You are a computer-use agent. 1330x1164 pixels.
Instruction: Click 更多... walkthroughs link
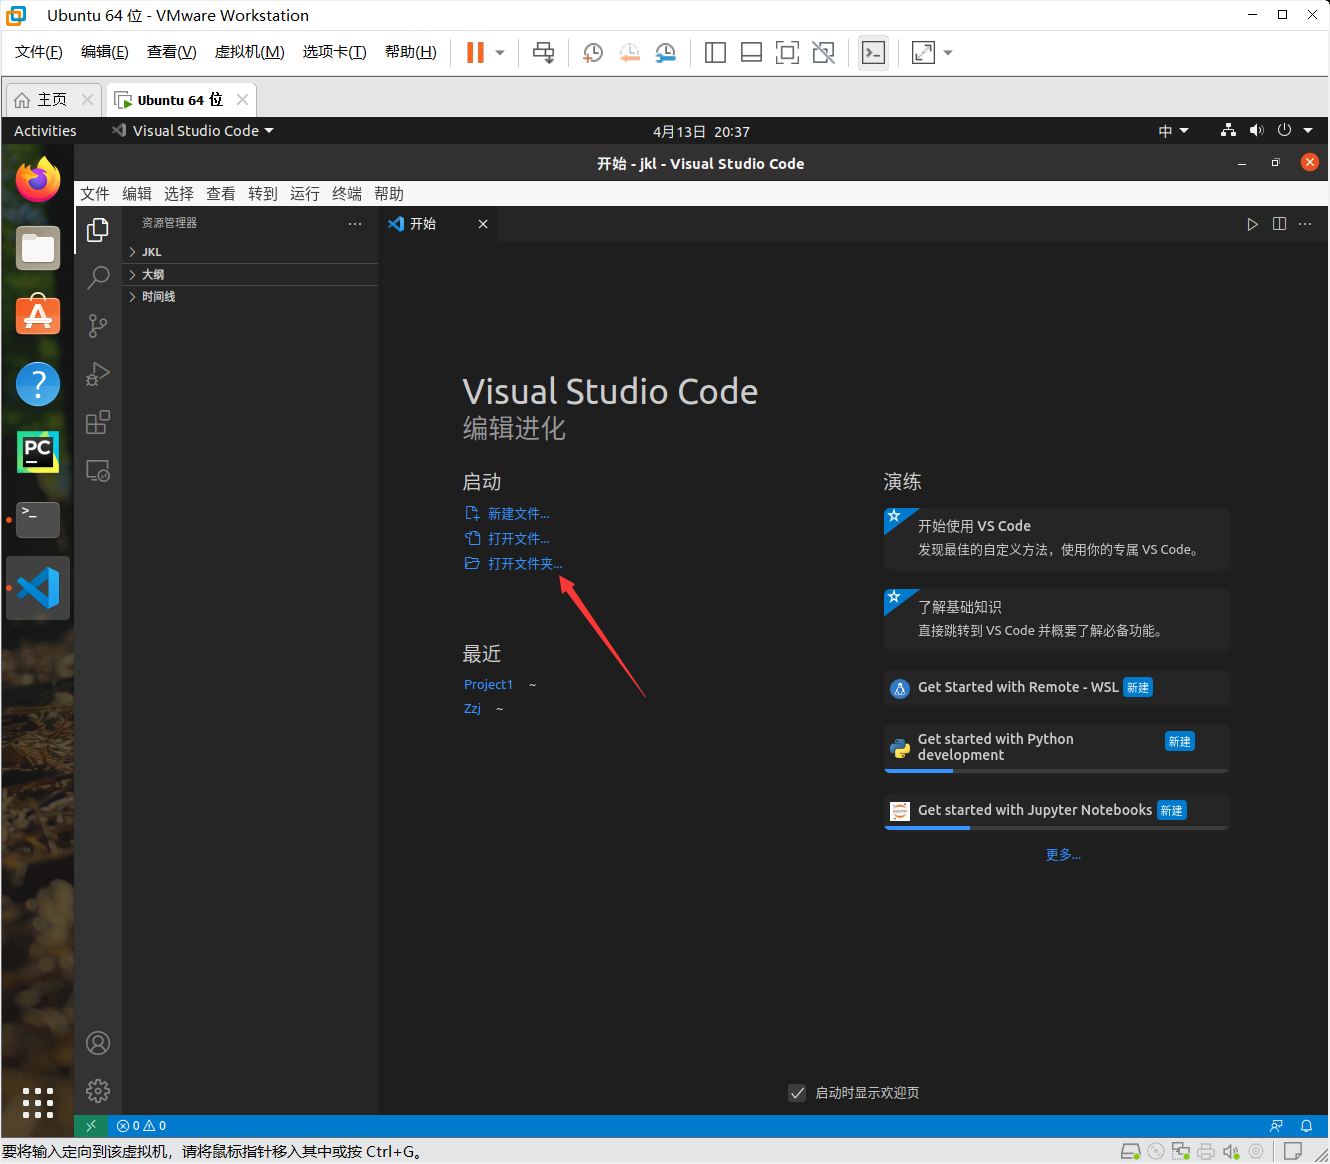[1063, 855]
